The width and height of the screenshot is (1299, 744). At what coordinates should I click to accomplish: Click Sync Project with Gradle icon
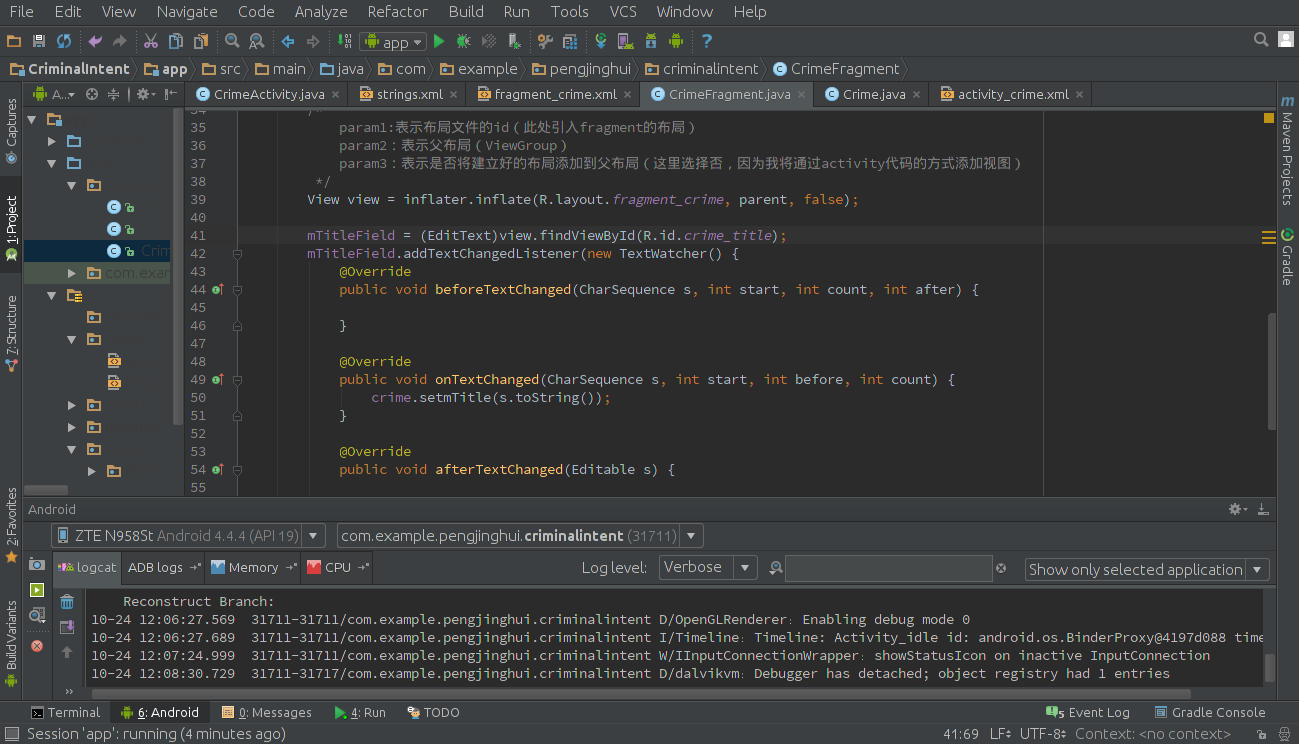click(x=601, y=41)
